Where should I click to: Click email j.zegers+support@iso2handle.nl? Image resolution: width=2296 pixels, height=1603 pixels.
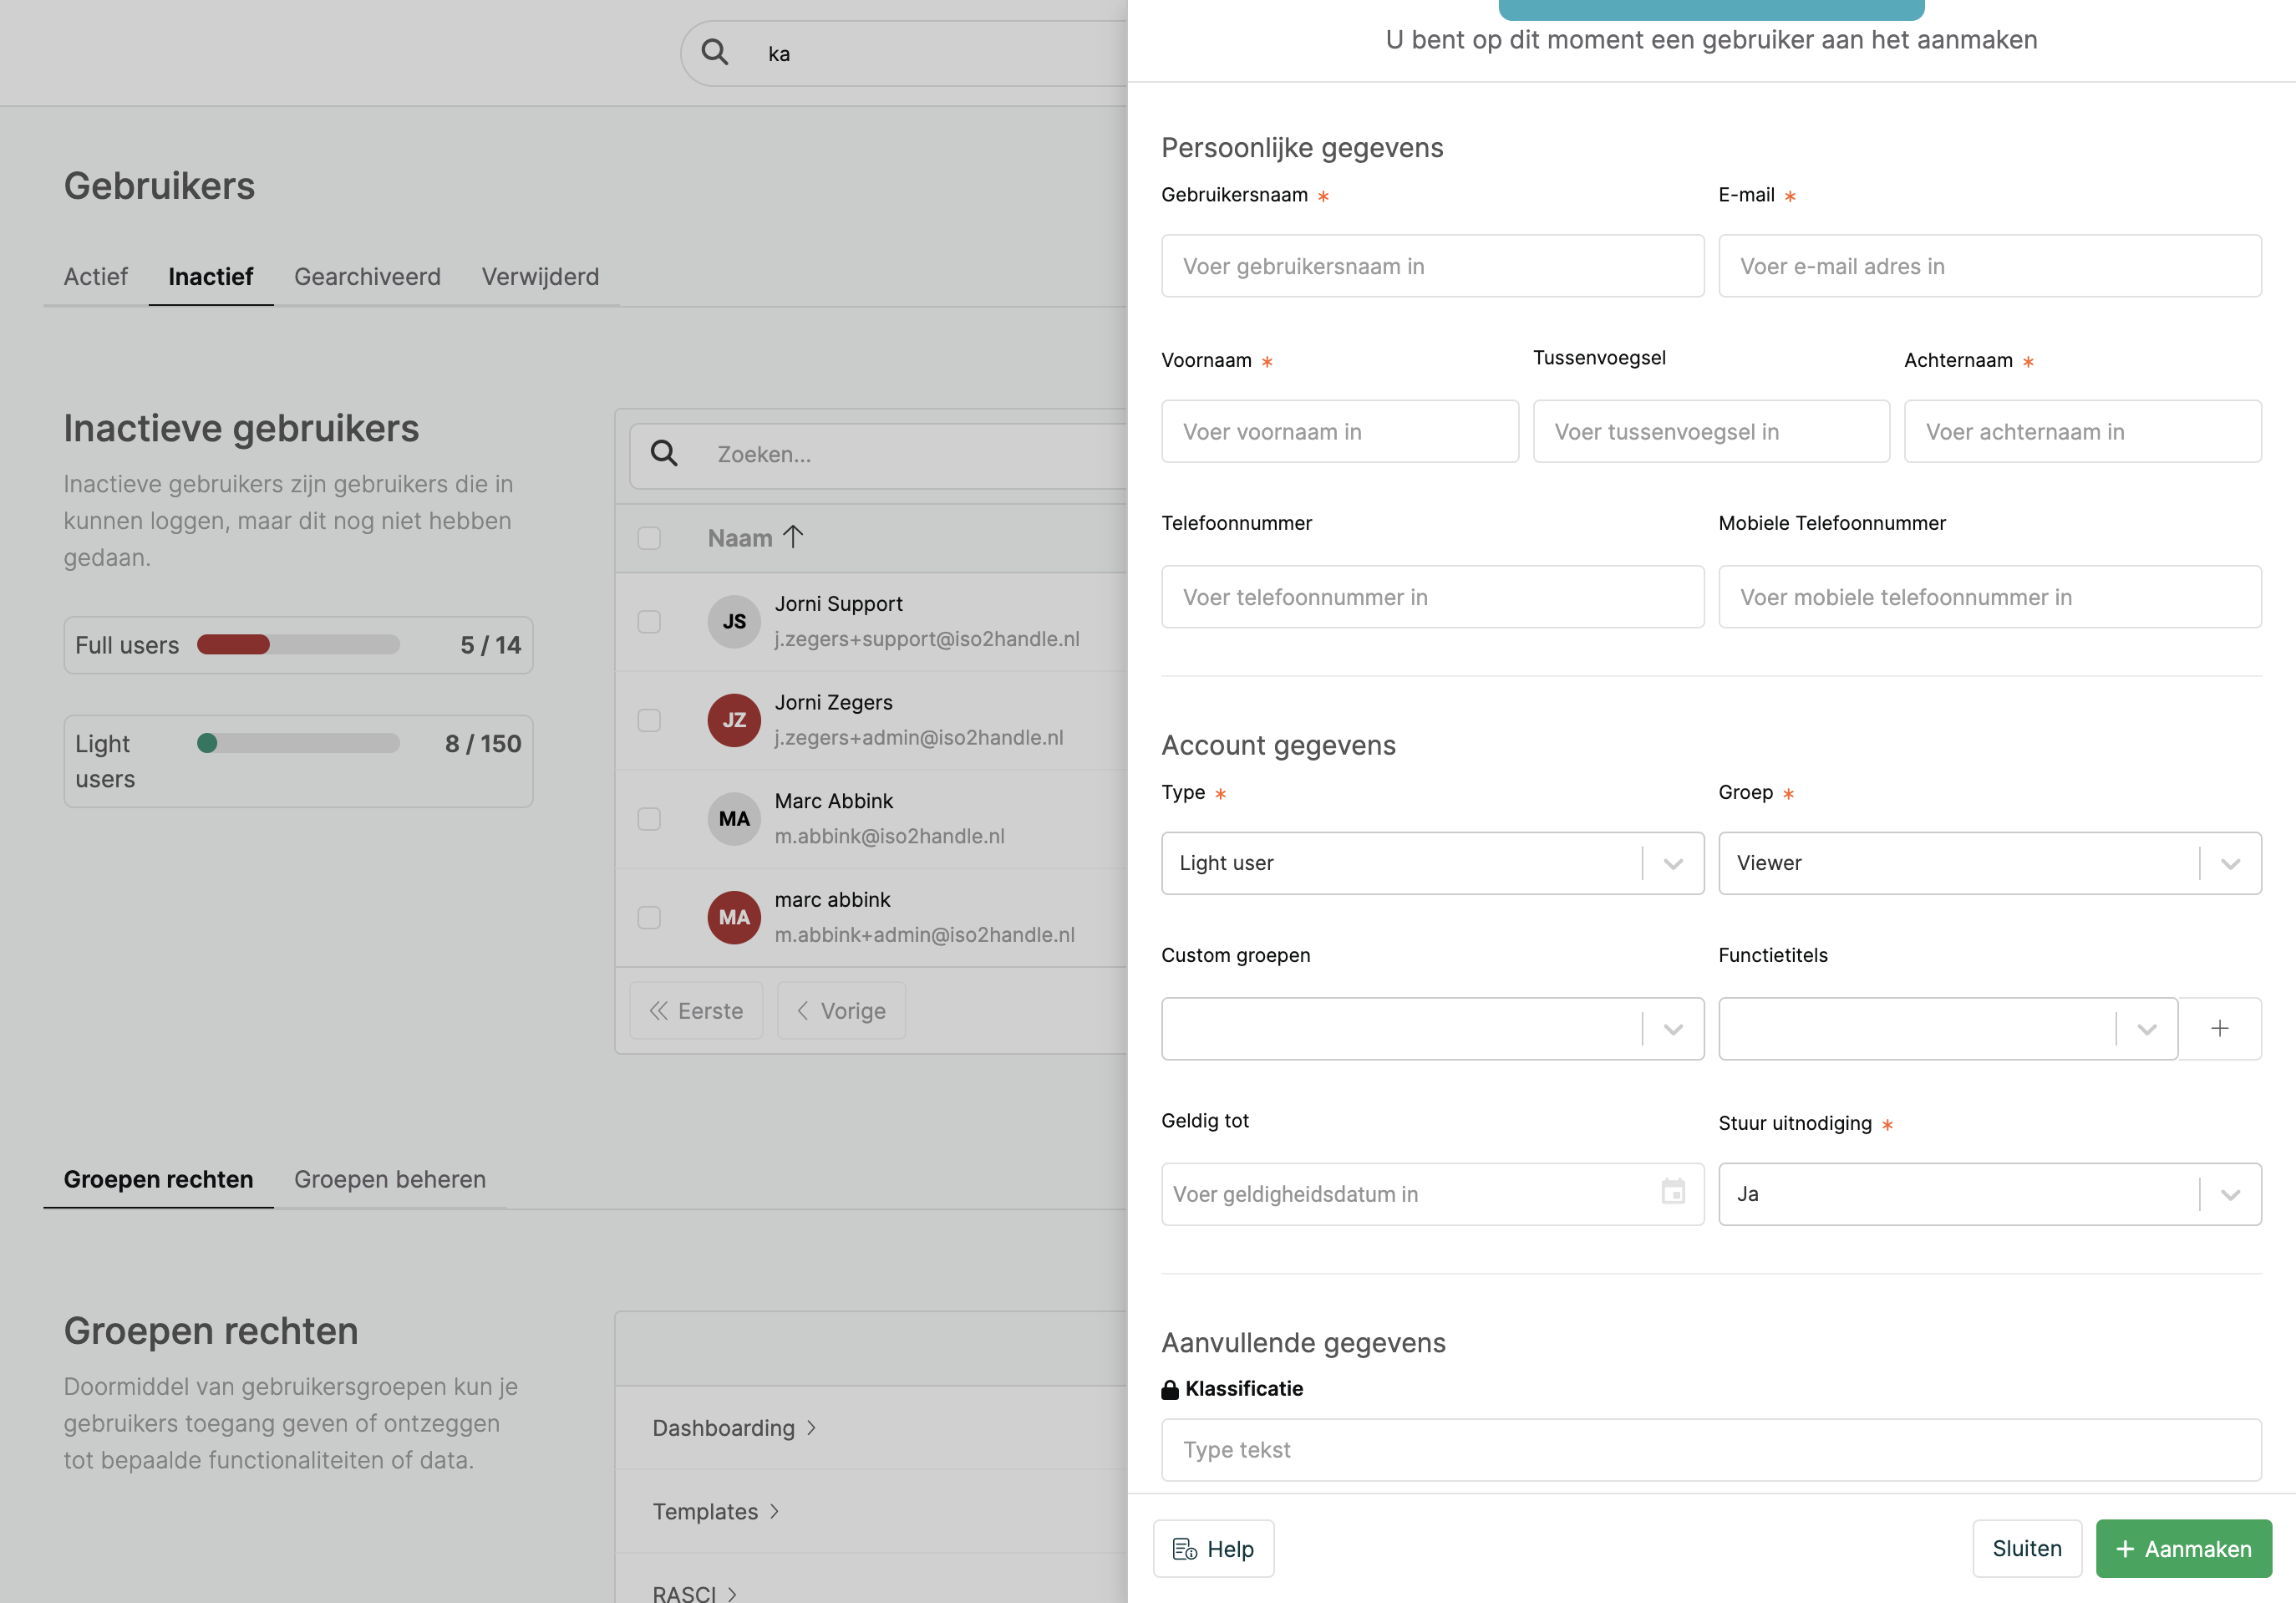point(926,639)
